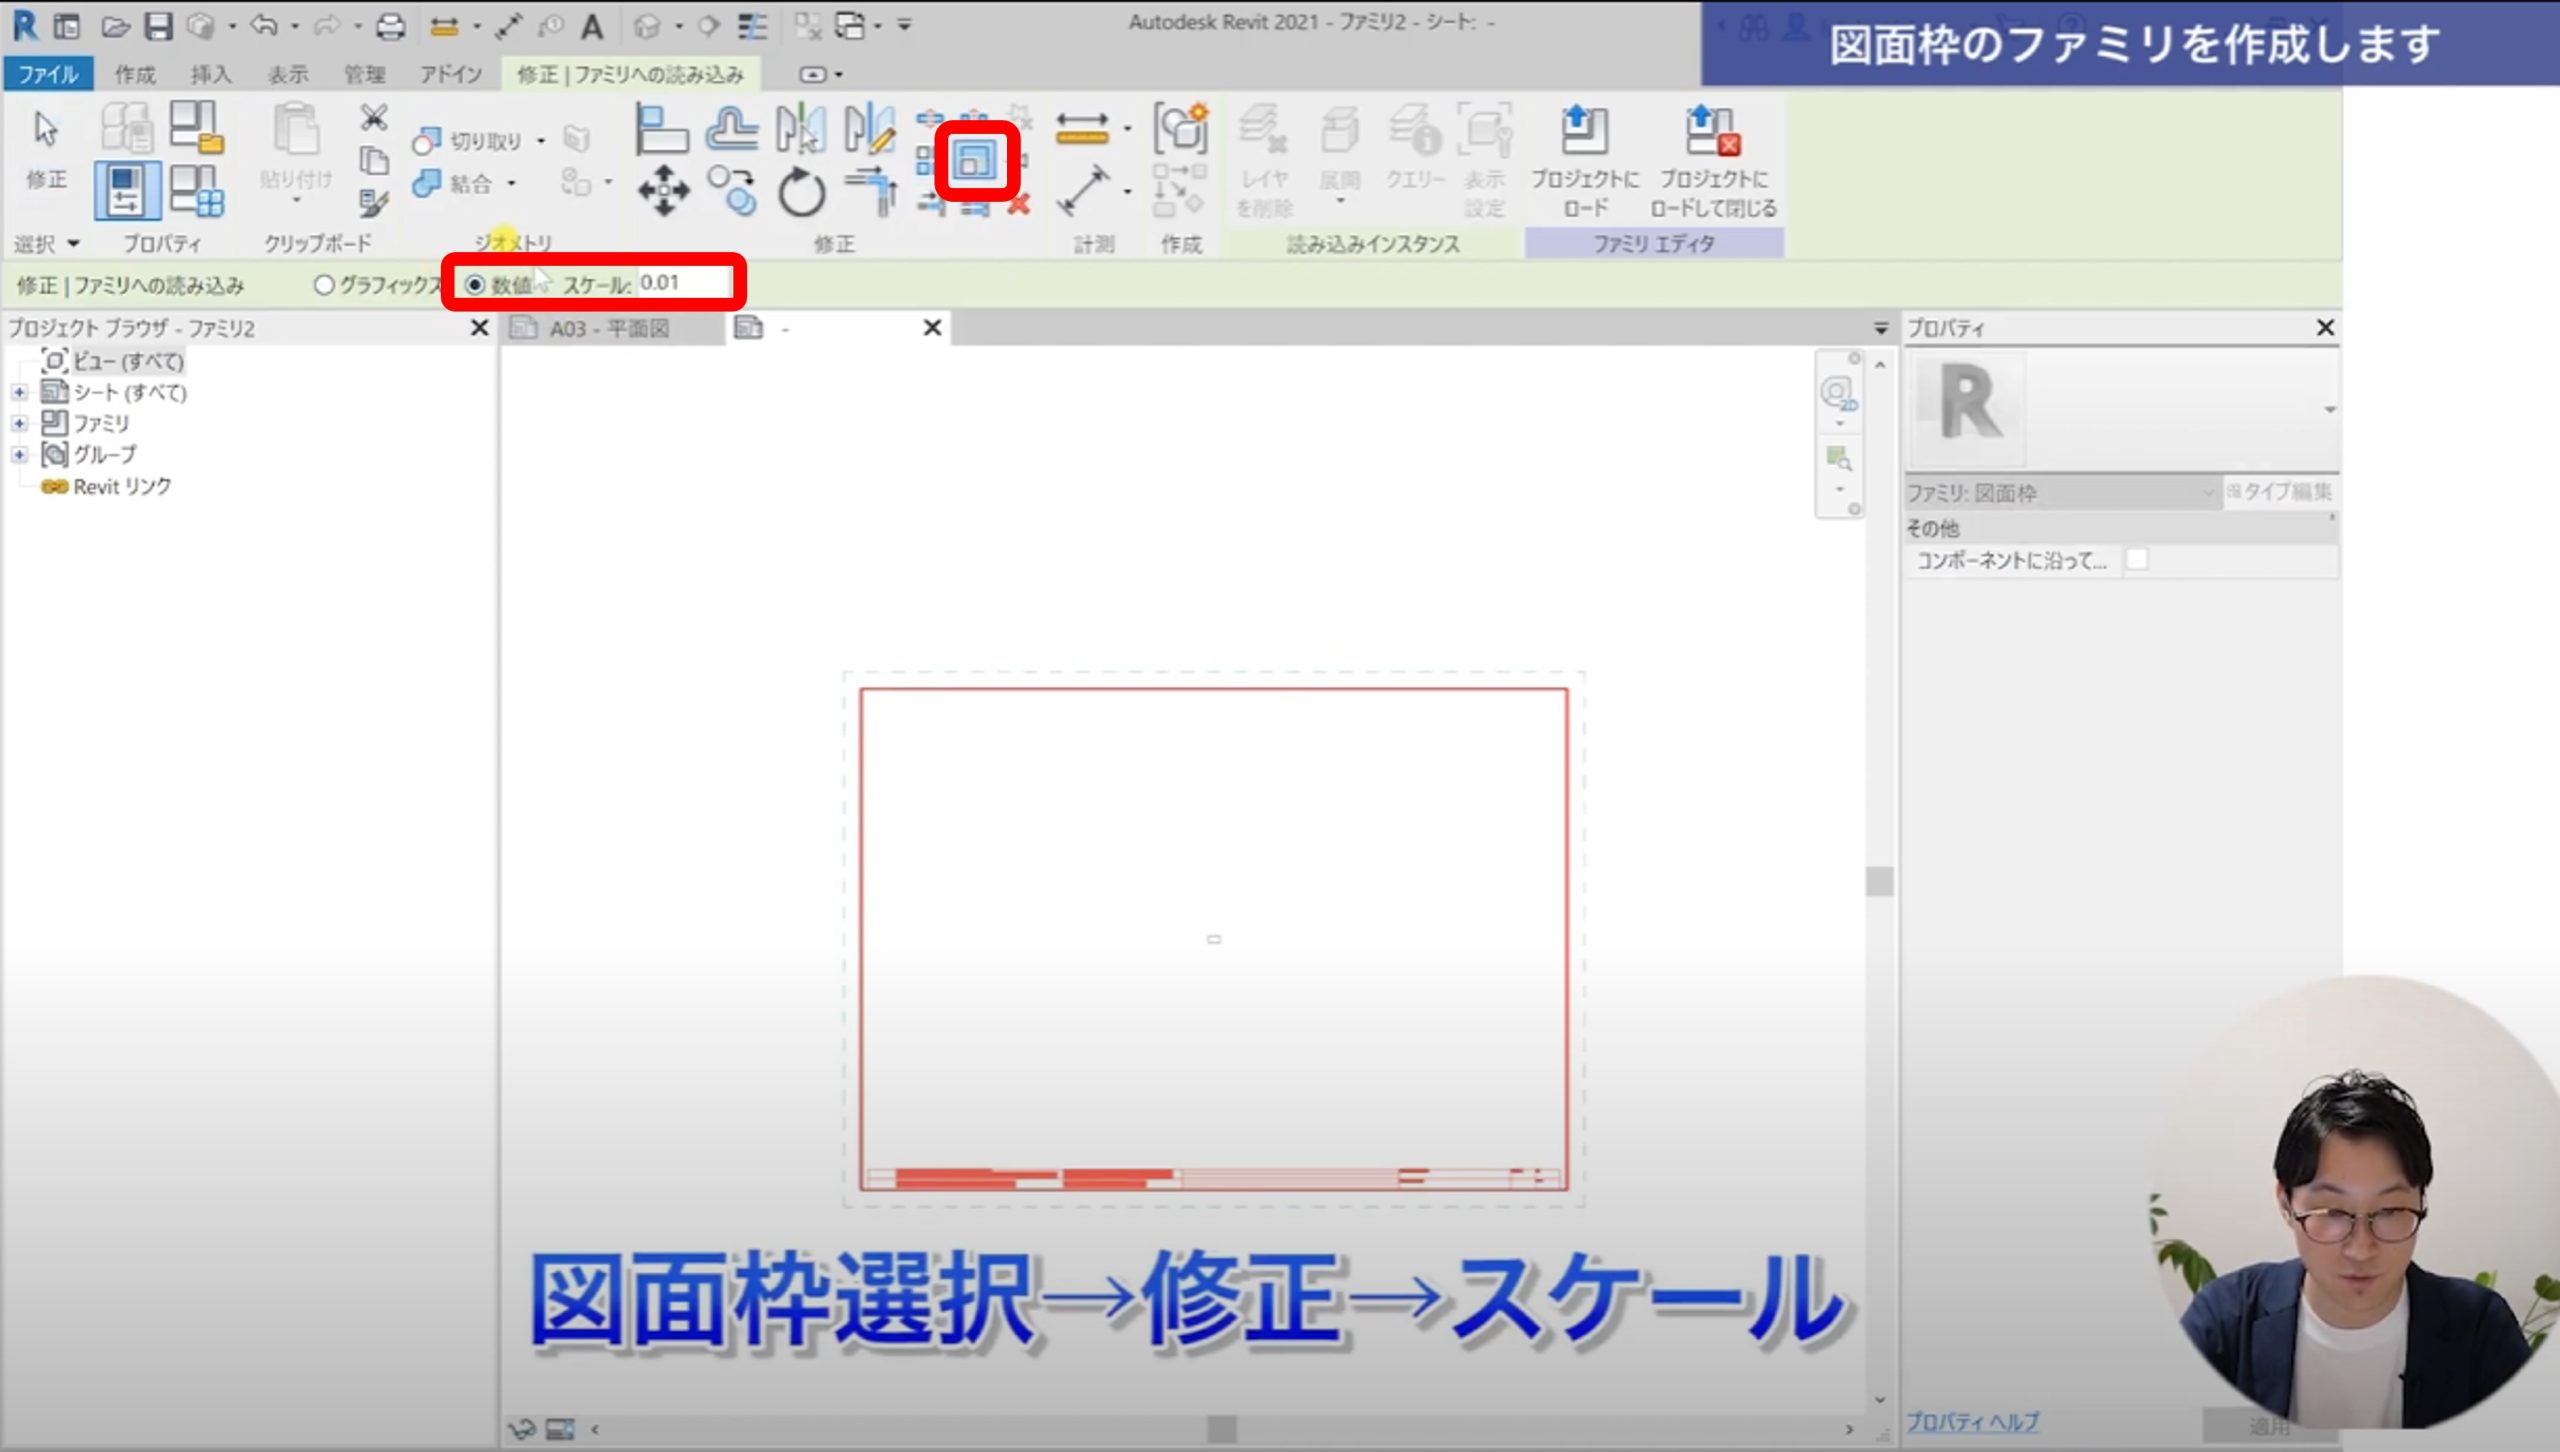
Task: Select the Copy tool icon
Action: (x=732, y=190)
